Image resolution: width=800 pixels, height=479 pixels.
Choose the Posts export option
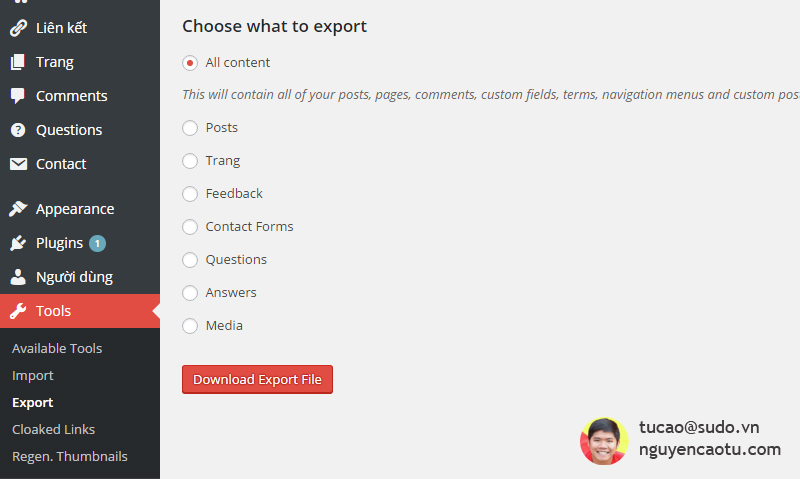pyautogui.click(x=190, y=128)
